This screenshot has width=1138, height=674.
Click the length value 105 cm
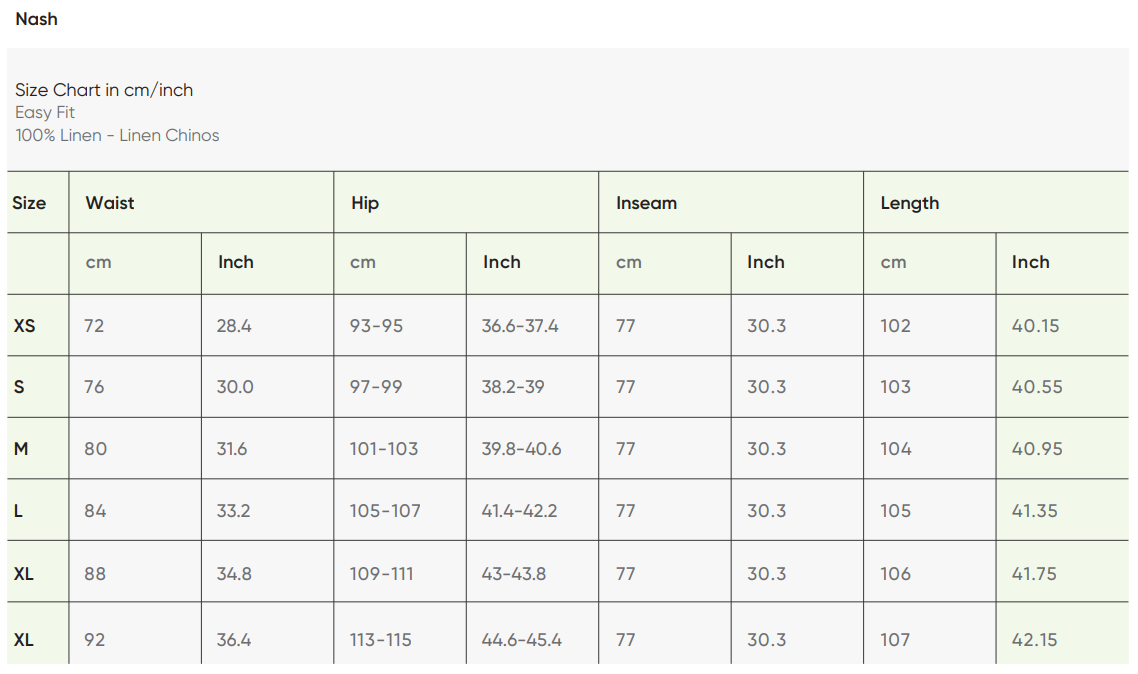(896, 511)
